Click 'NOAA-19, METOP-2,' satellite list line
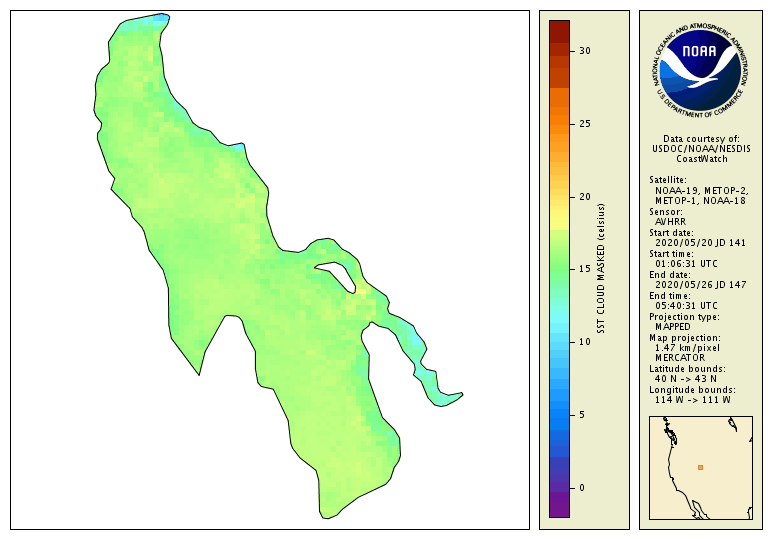This screenshot has height=539, width=772. click(702, 190)
